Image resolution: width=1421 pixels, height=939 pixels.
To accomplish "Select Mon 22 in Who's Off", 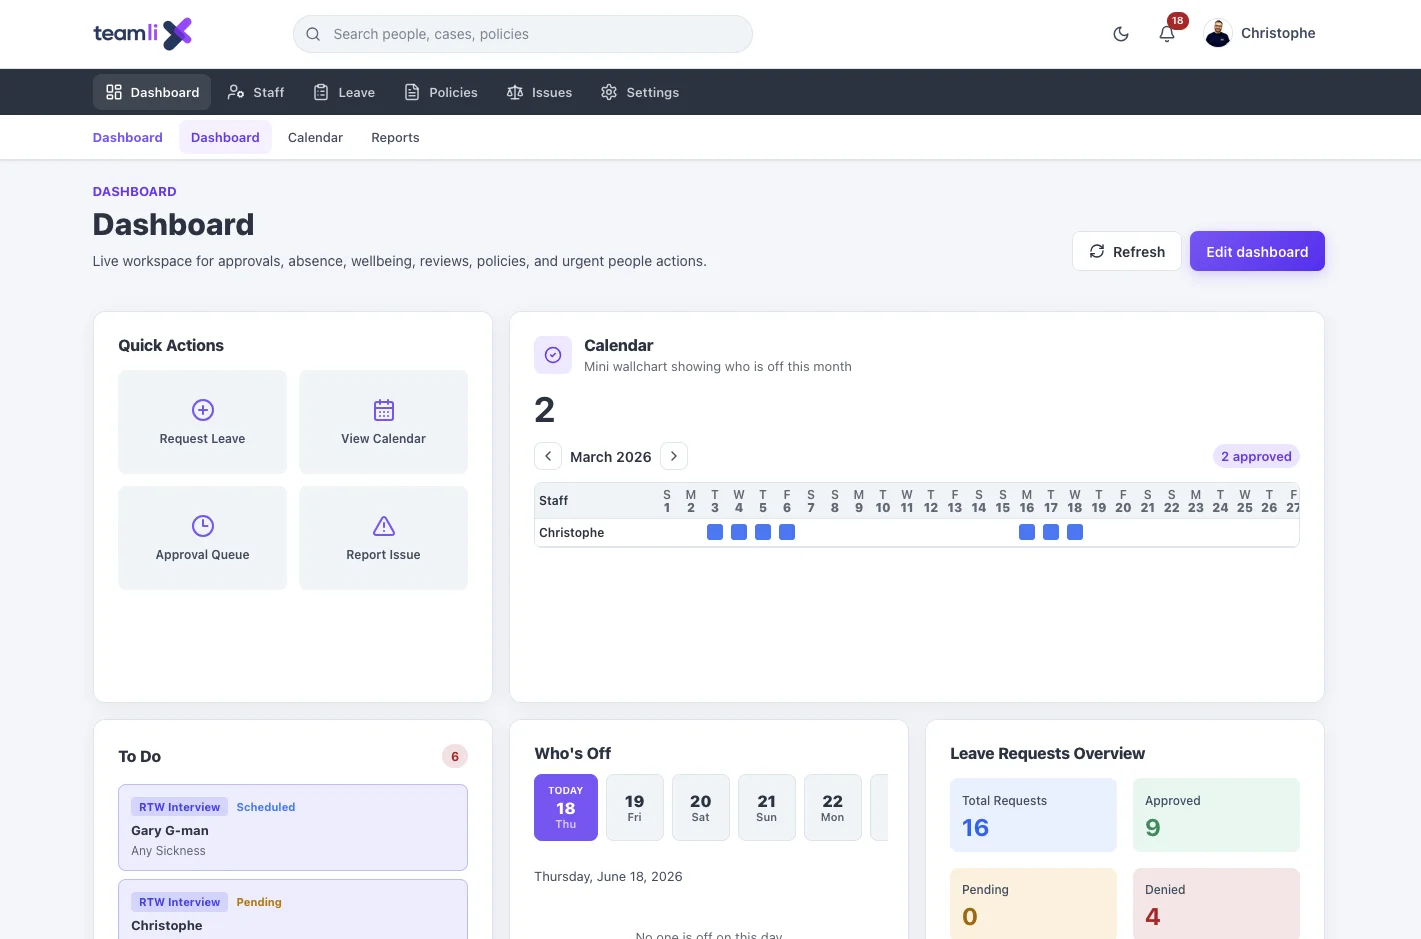I will click(833, 807).
